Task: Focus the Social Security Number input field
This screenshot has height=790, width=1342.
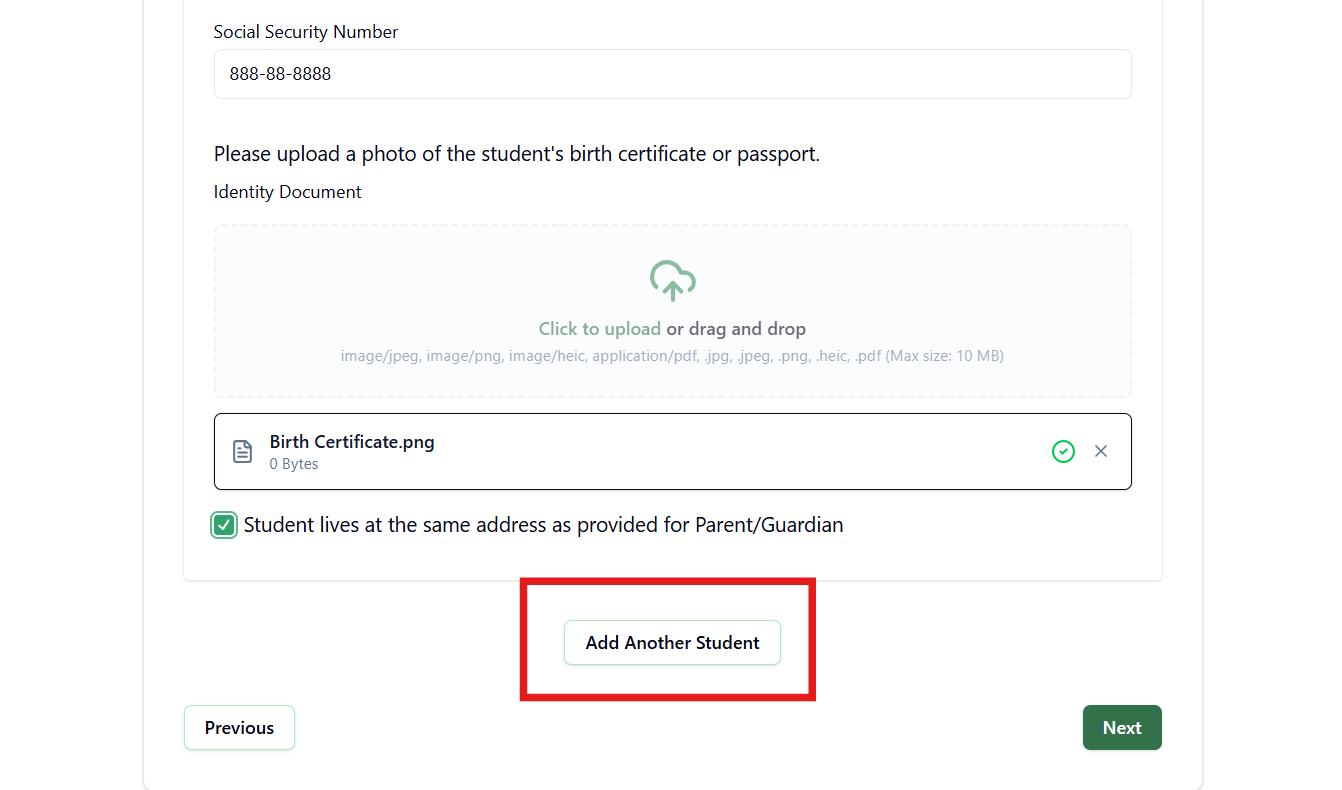Action: 672,74
